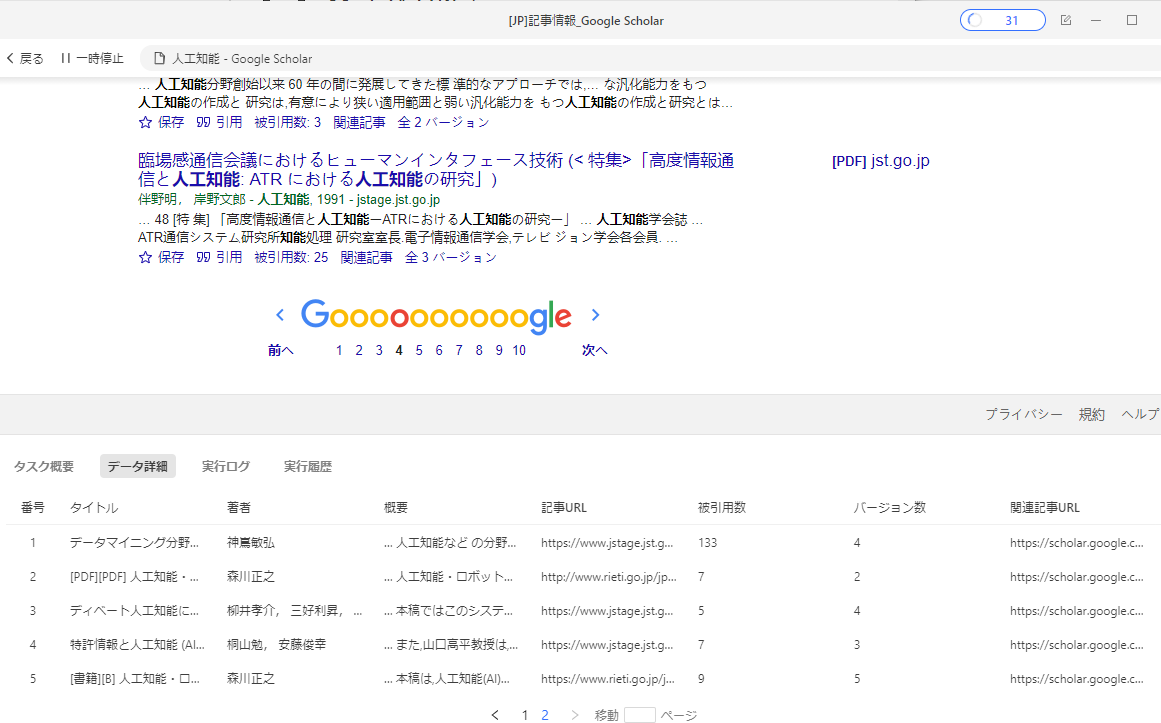Go to Scholar results page 10

click(519, 350)
